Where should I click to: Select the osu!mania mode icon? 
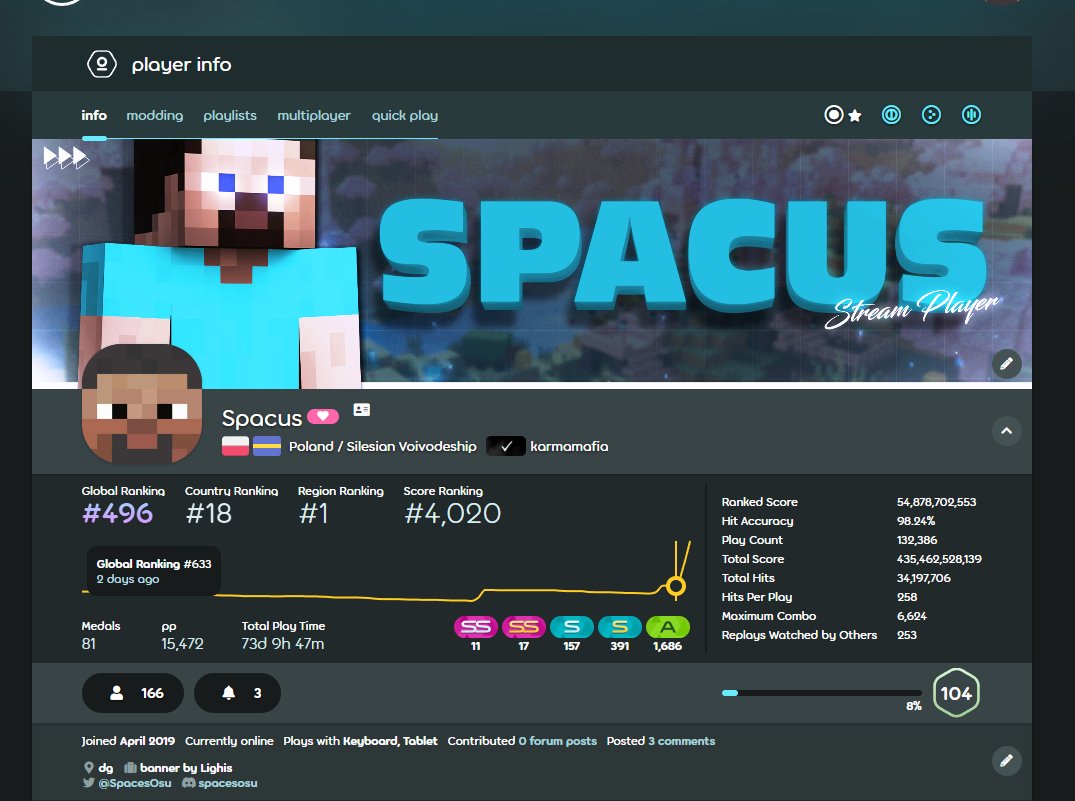[x=971, y=115]
